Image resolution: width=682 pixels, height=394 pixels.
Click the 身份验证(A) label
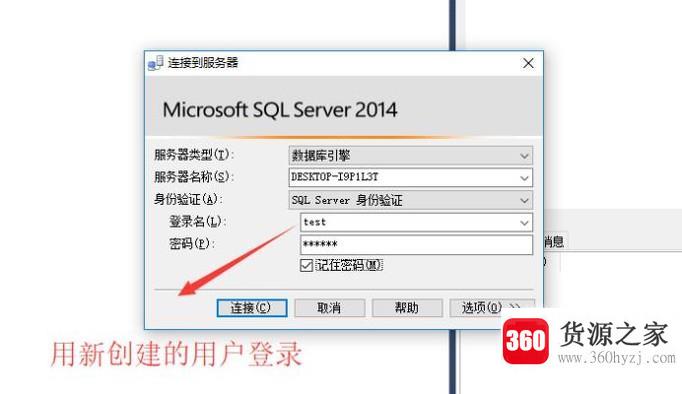coord(188,199)
